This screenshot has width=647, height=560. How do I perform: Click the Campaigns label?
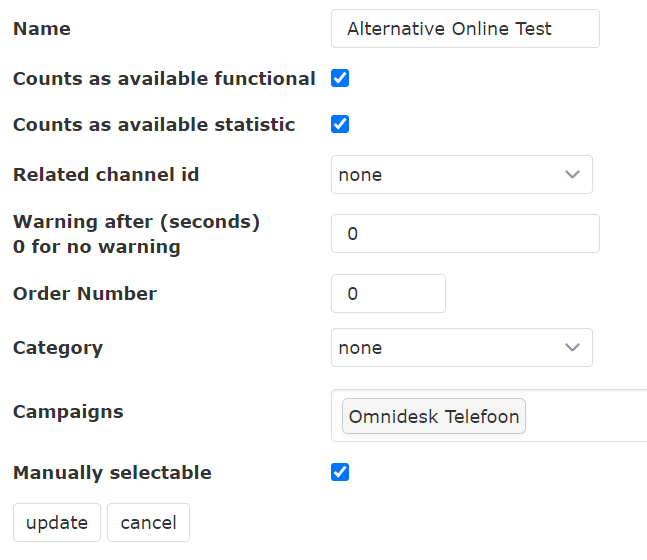68,412
